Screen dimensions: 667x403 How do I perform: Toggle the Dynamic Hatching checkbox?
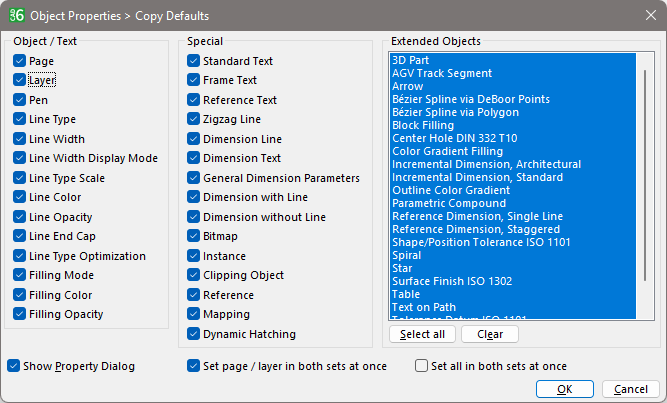(x=194, y=334)
